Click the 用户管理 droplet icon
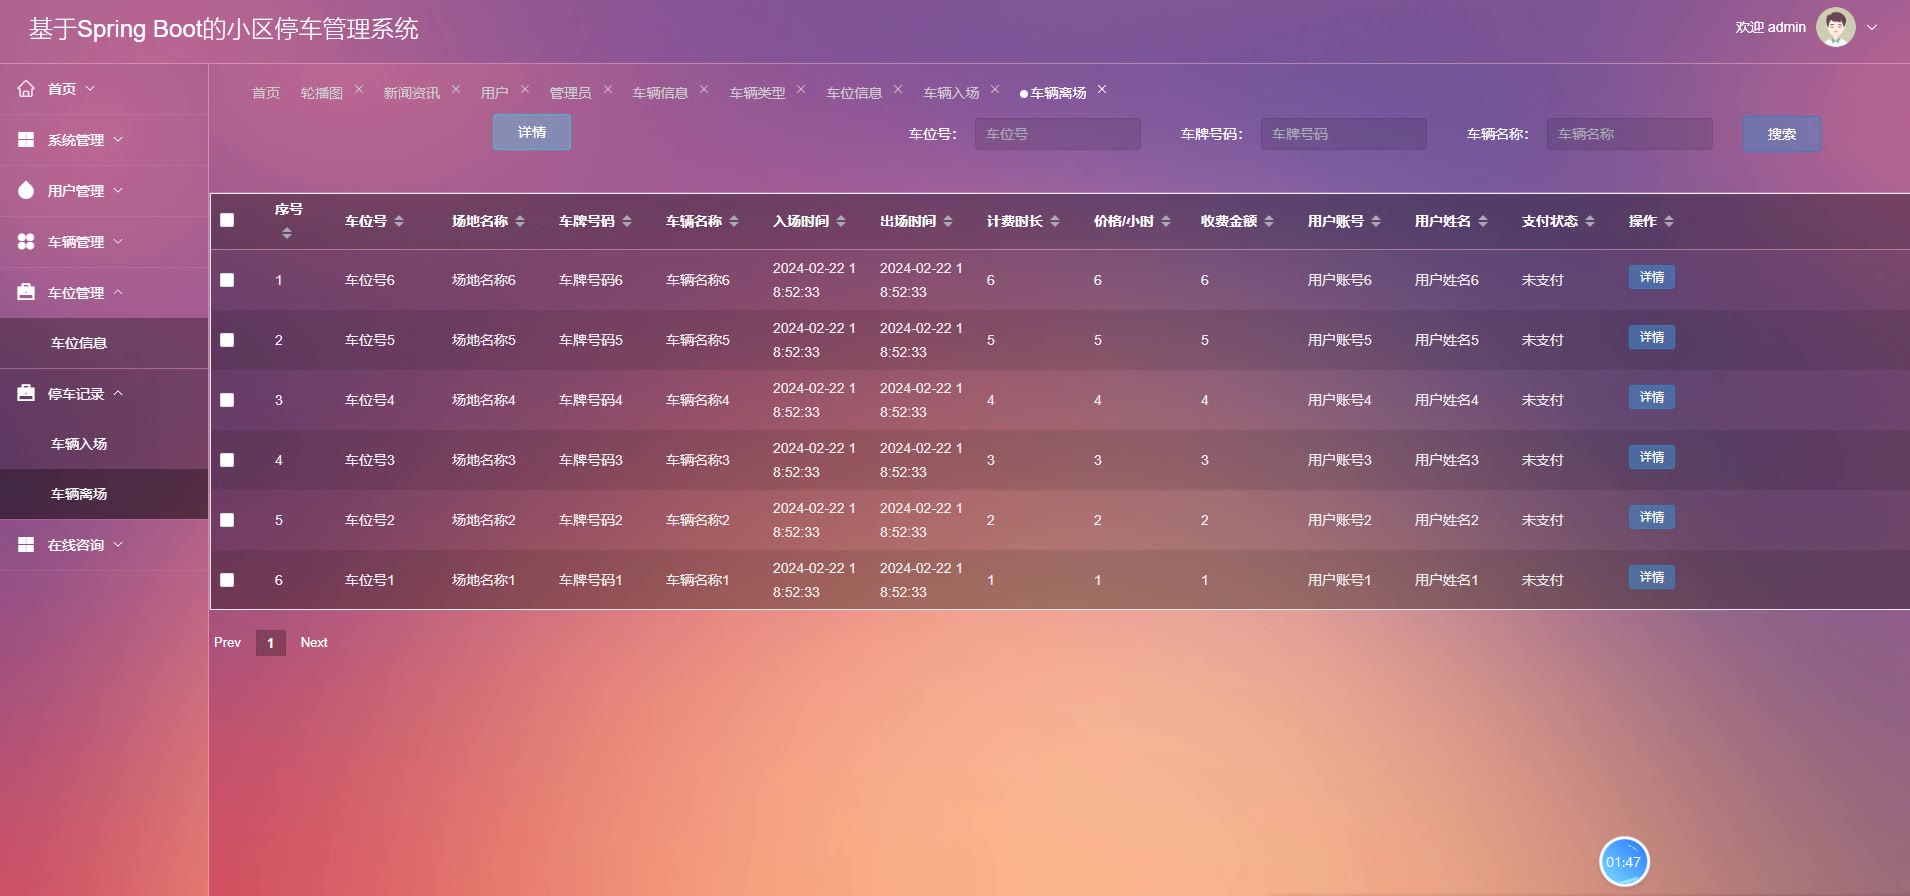Screen dimensions: 1910x896 (26, 191)
